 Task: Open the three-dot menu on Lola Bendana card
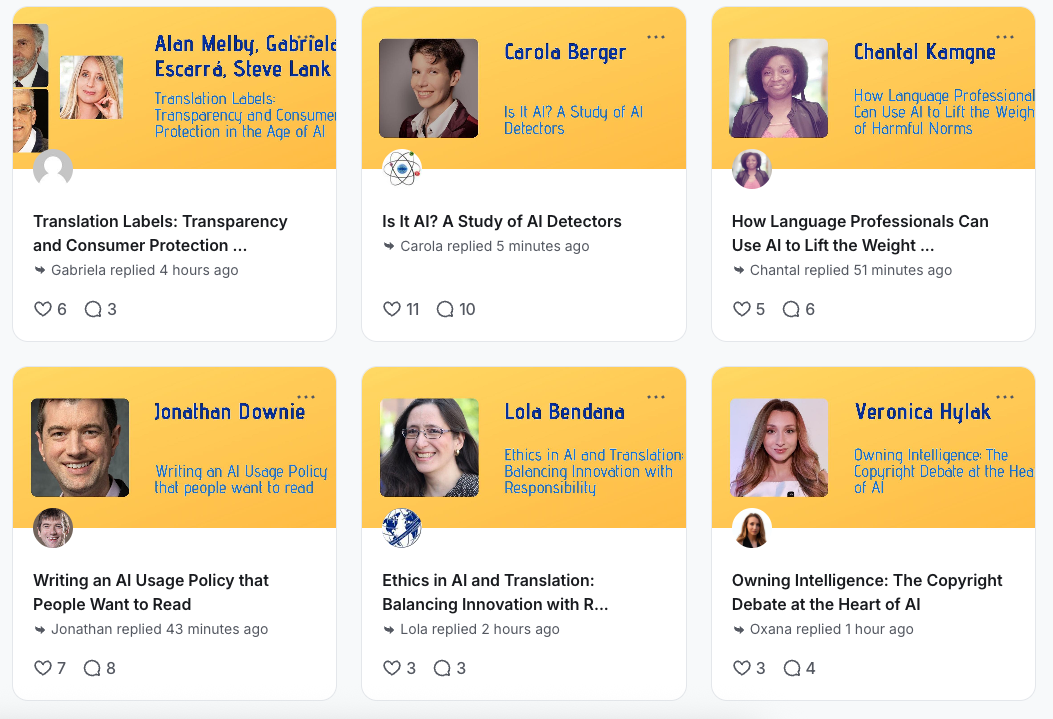point(656,397)
